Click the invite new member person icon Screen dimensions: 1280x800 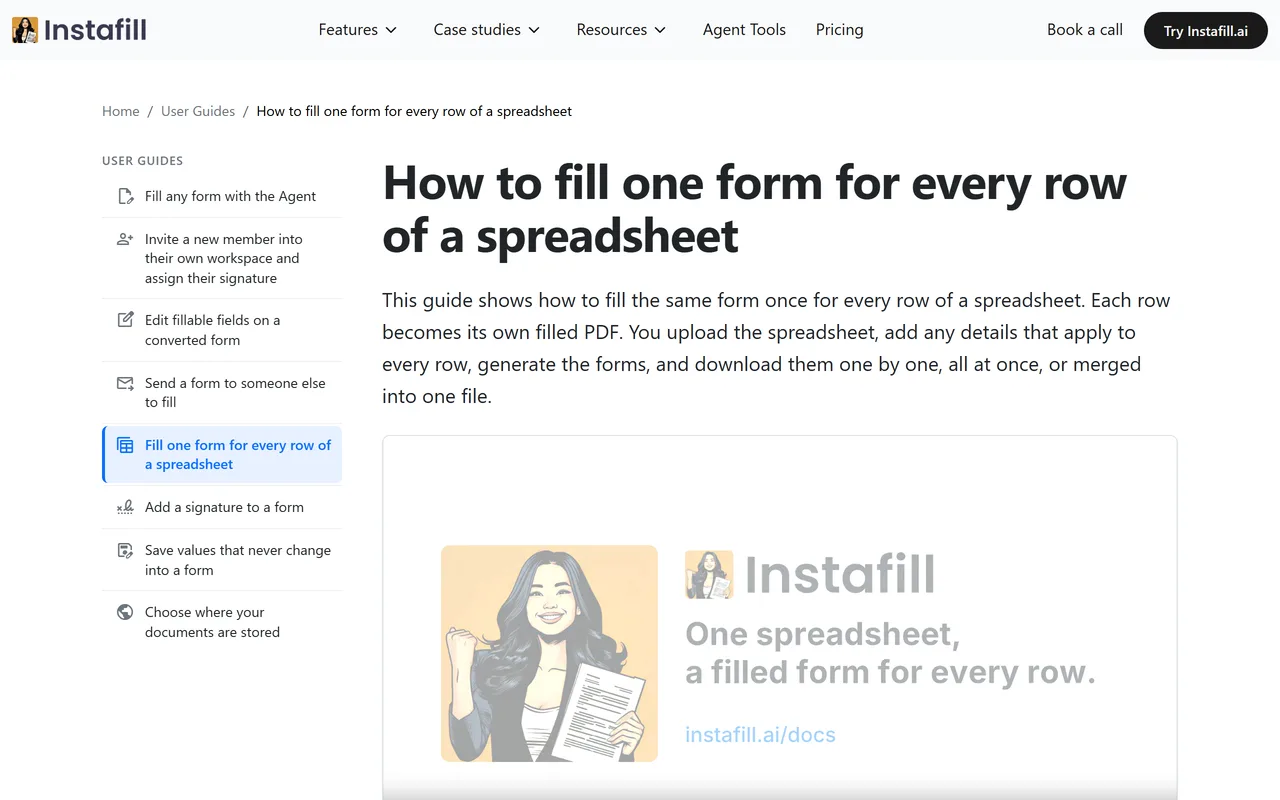[125, 239]
